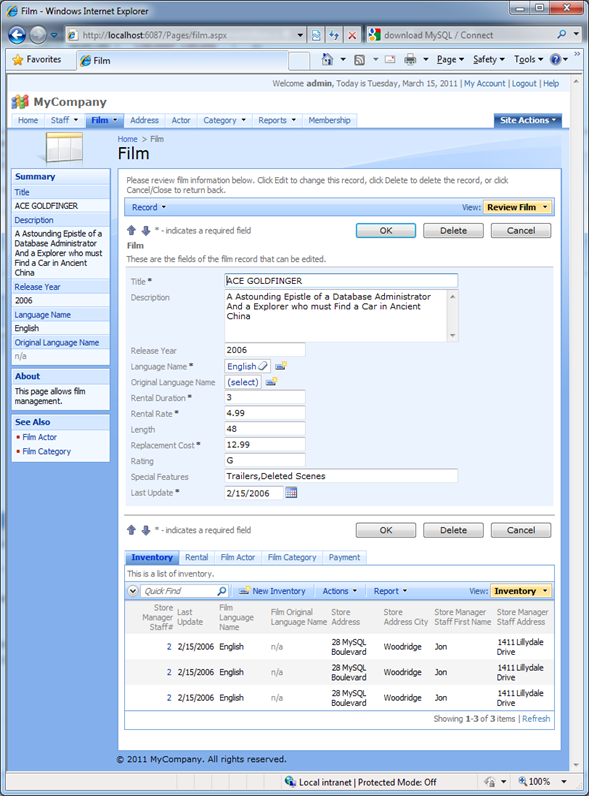Viewport: 589px width, 796px height.
Task: Open the Site Actions dropdown
Action: coord(528,120)
